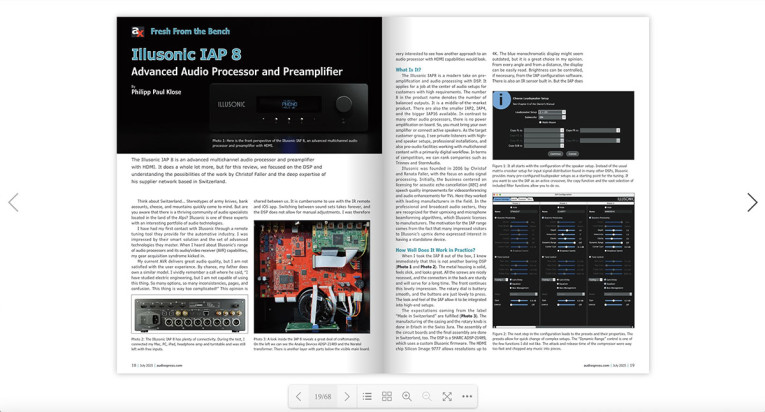Open the thumbnails grid view icon

pos(387,396)
